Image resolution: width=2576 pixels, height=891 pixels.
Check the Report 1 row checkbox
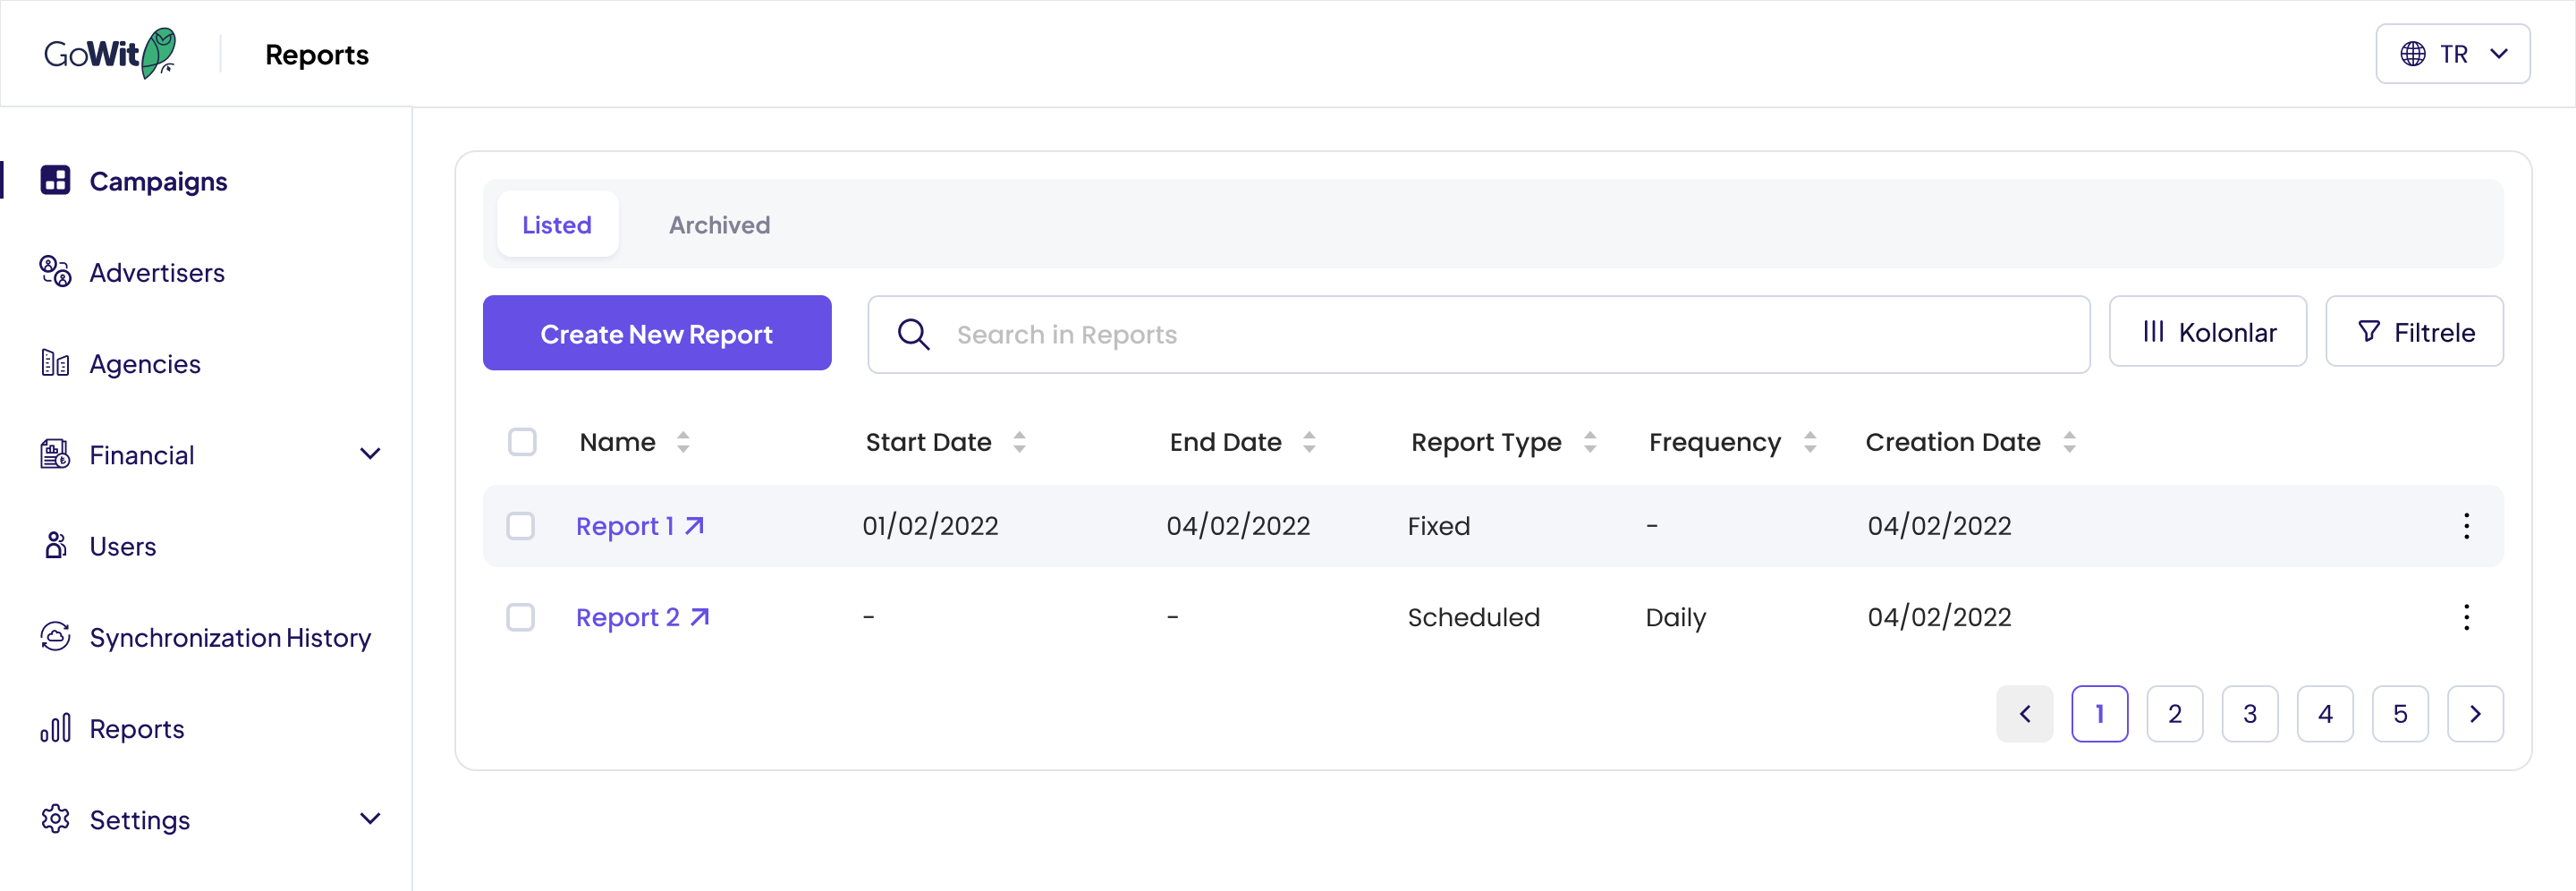[521, 526]
